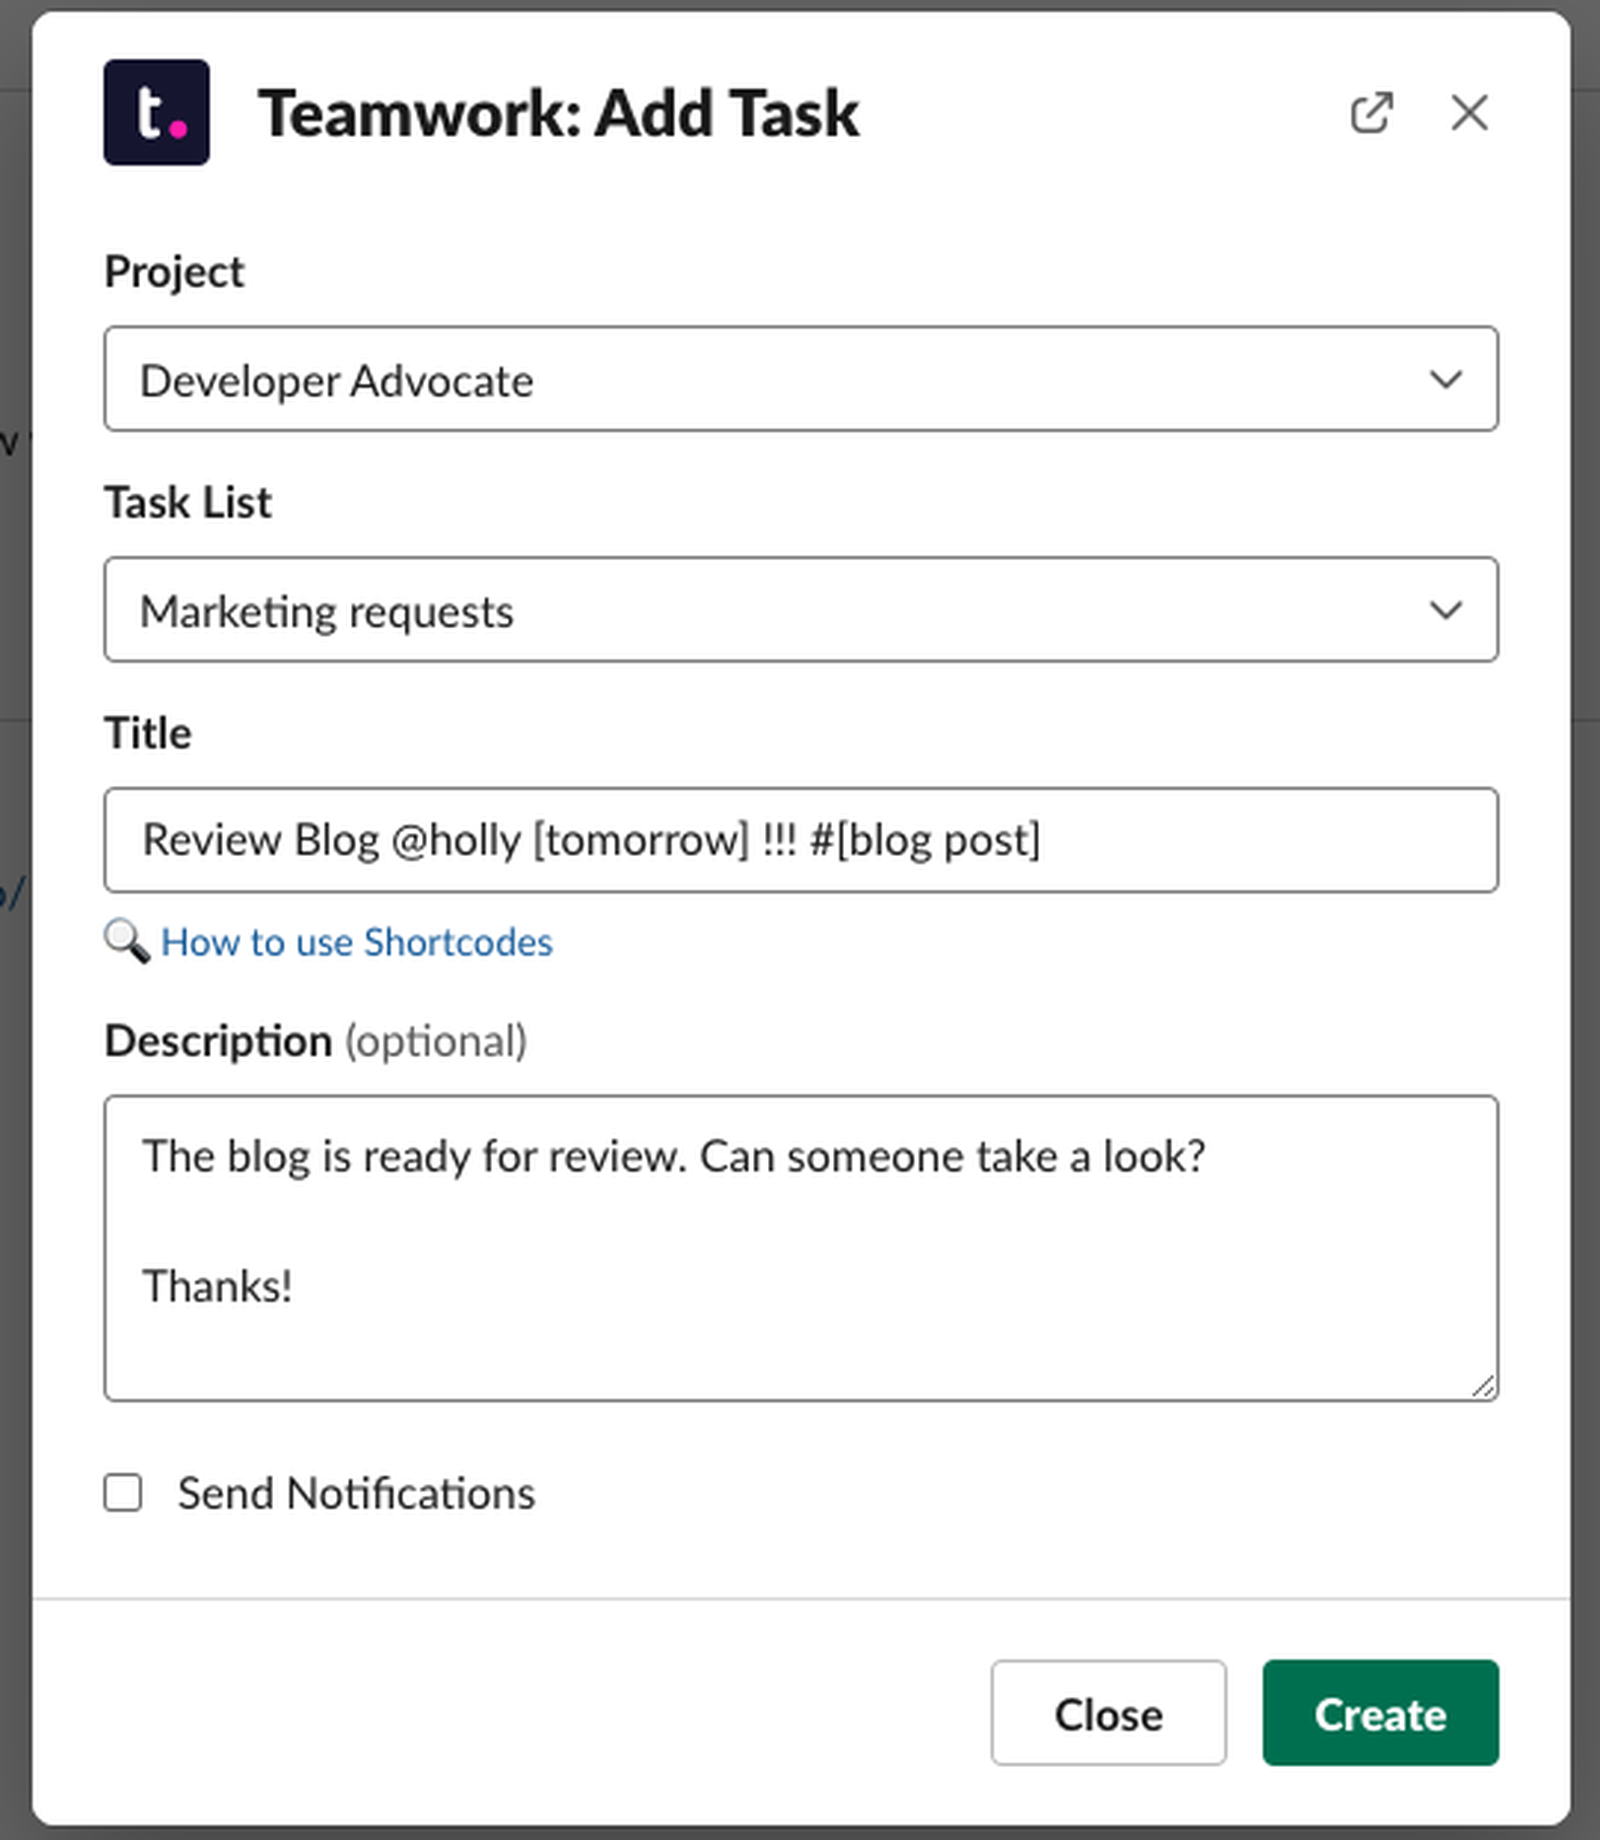Open the How to use Shortcodes link
Screen dimensions: 1600x1840
(357, 942)
